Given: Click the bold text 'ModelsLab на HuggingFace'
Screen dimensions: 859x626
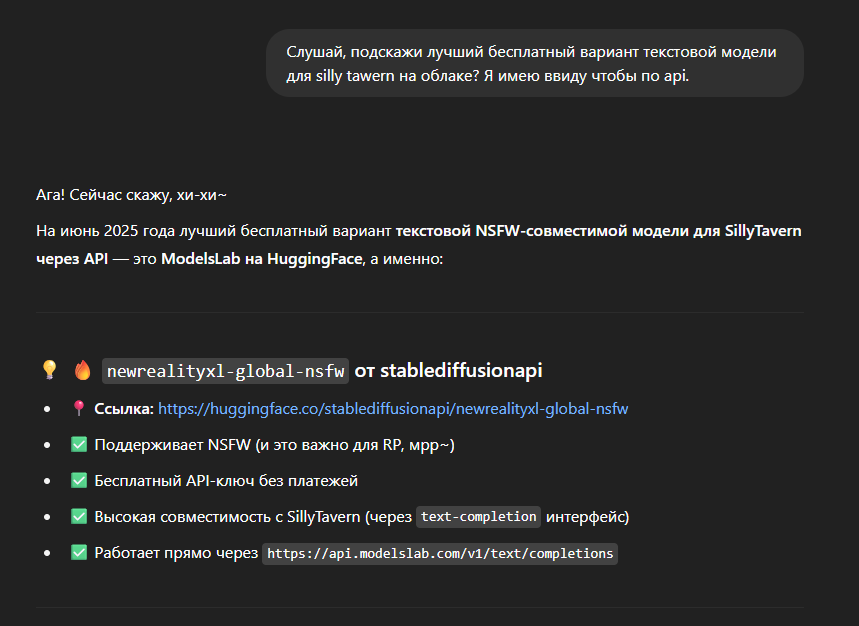Looking at the screenshot, I should [262, 259].
